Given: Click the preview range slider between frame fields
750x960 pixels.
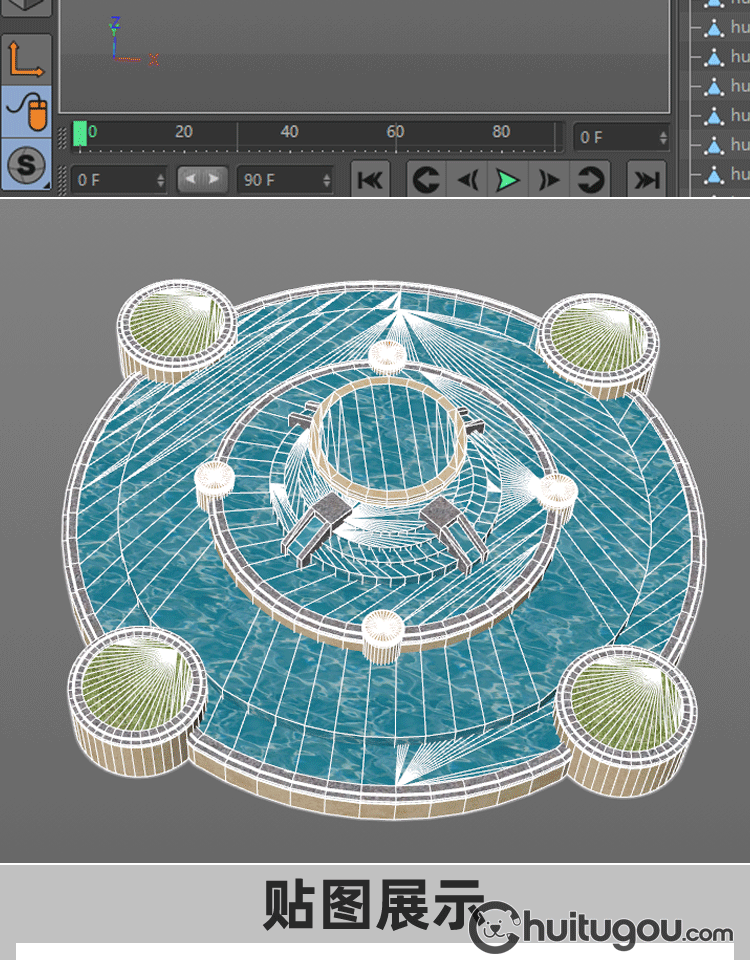Looking at the screenshot, I should click(203, 180).
